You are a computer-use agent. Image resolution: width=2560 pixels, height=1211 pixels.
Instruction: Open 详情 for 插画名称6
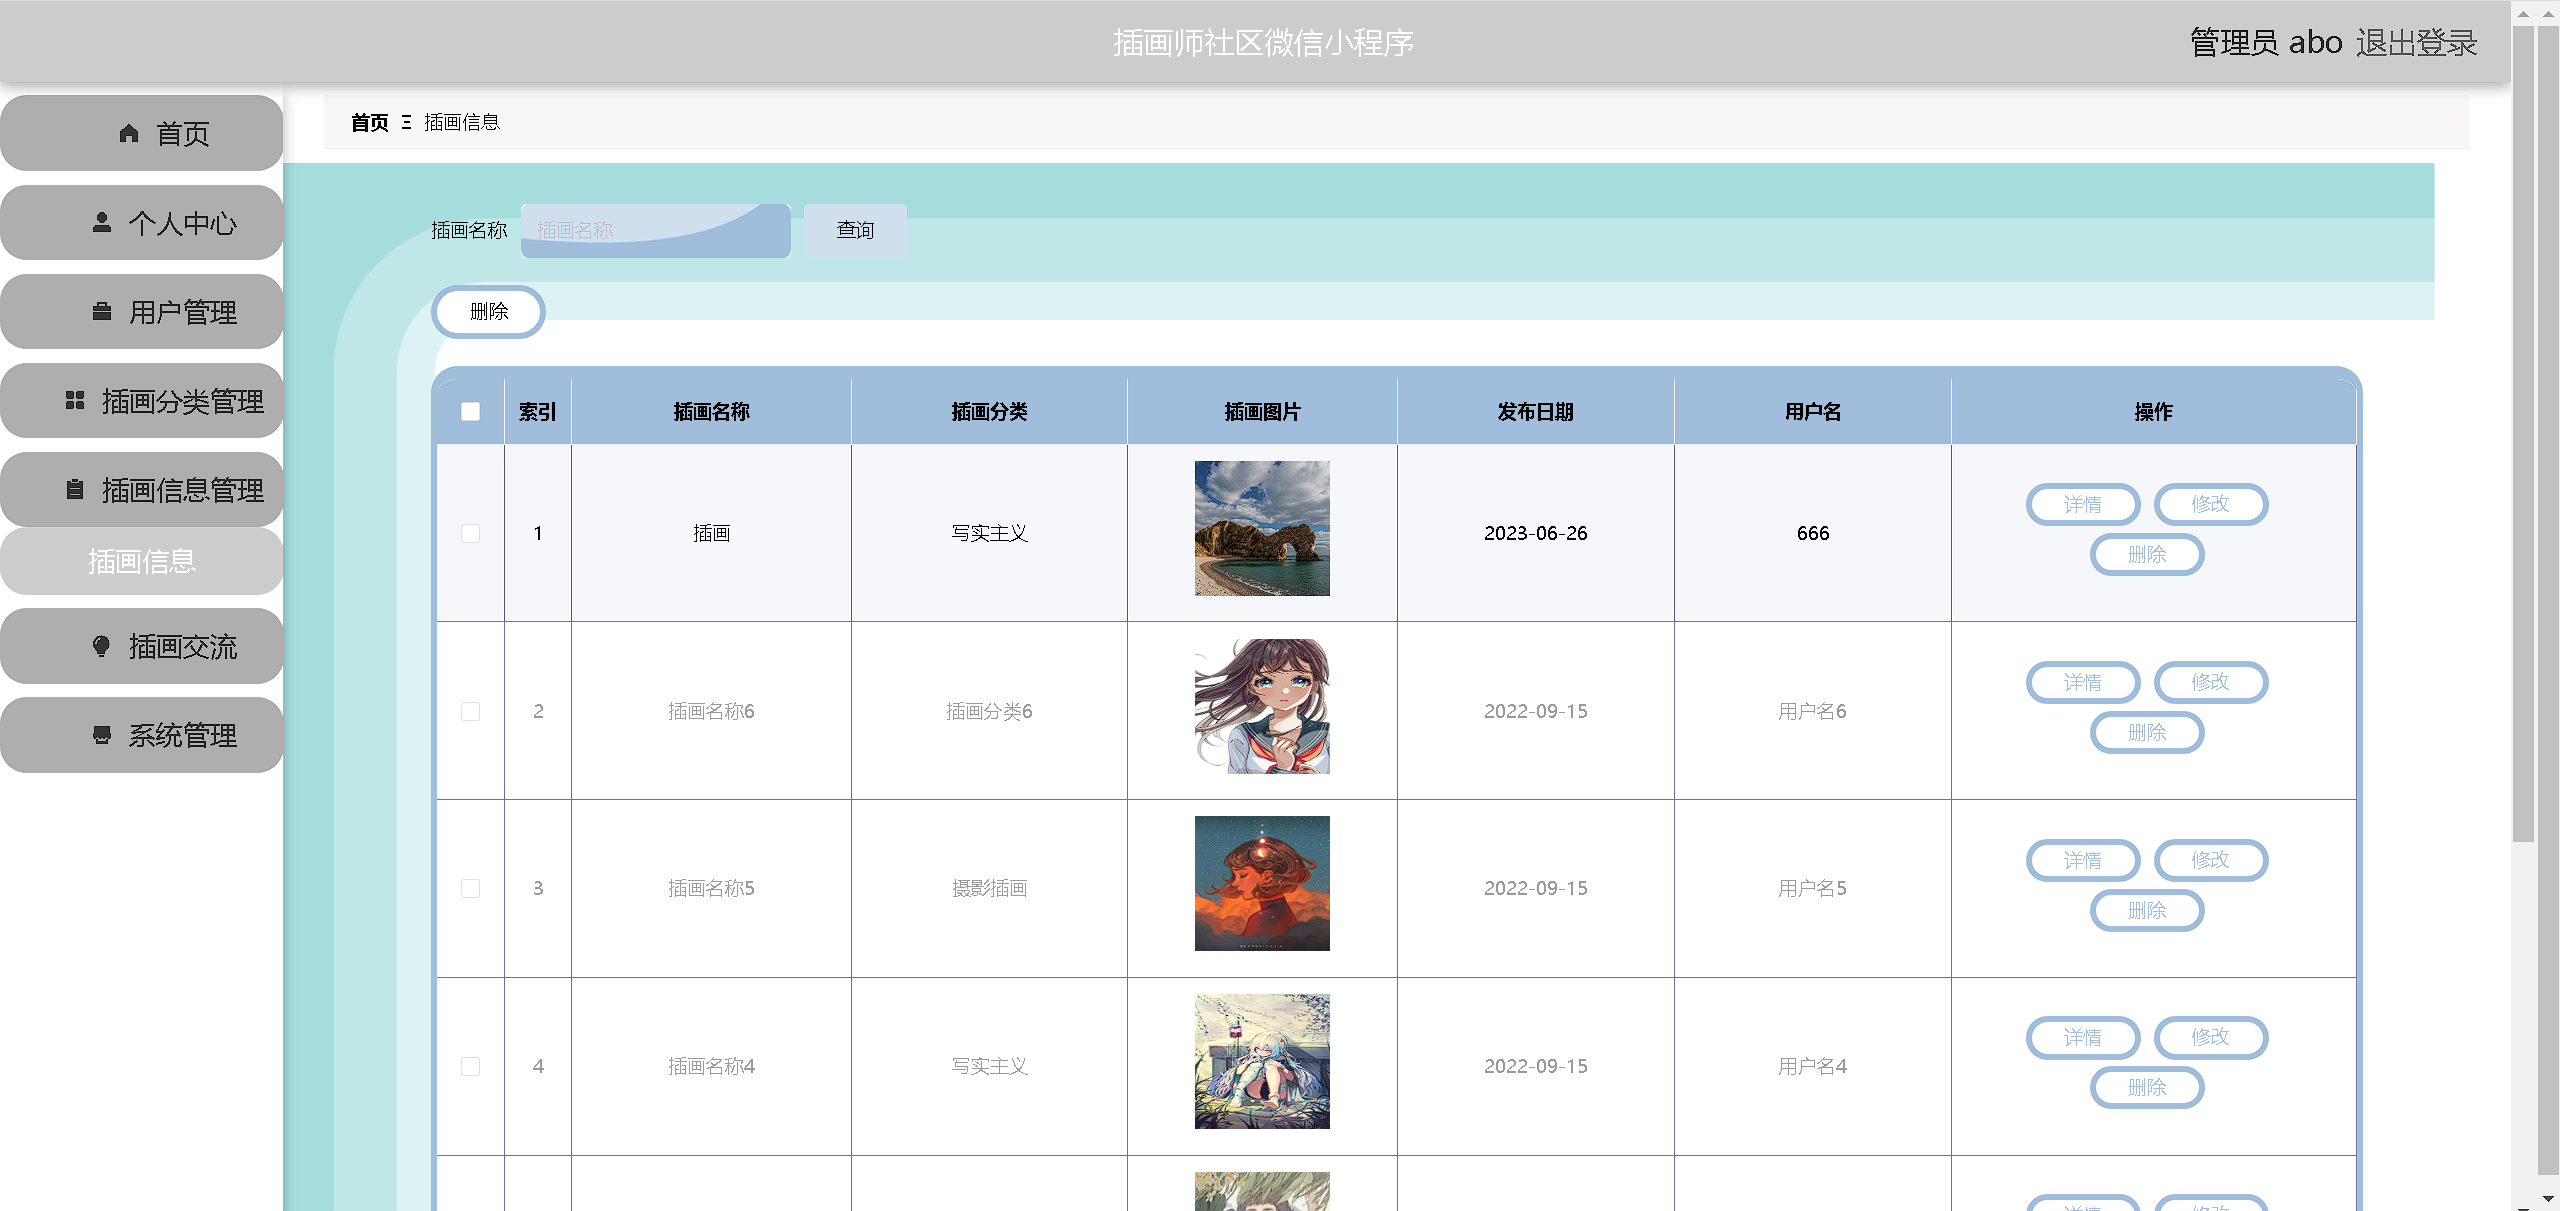(x=2083, y=682)
